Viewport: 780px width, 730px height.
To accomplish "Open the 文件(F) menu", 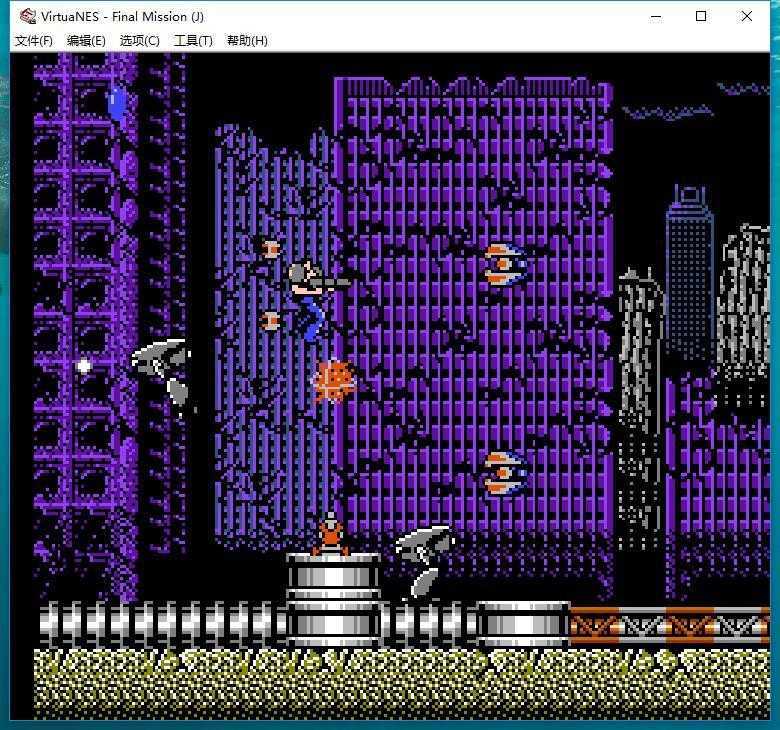I will [34, 41].
